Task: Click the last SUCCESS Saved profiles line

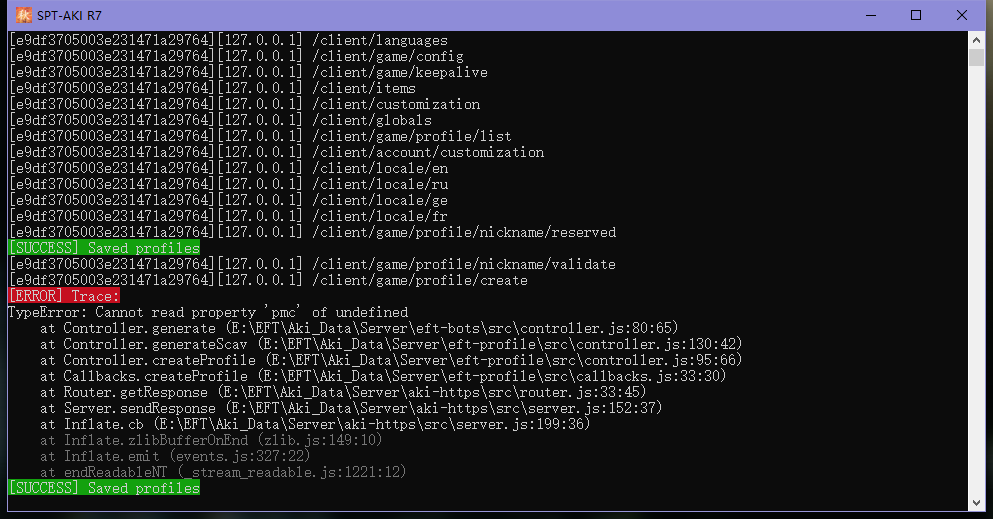Action: [104, 487]
